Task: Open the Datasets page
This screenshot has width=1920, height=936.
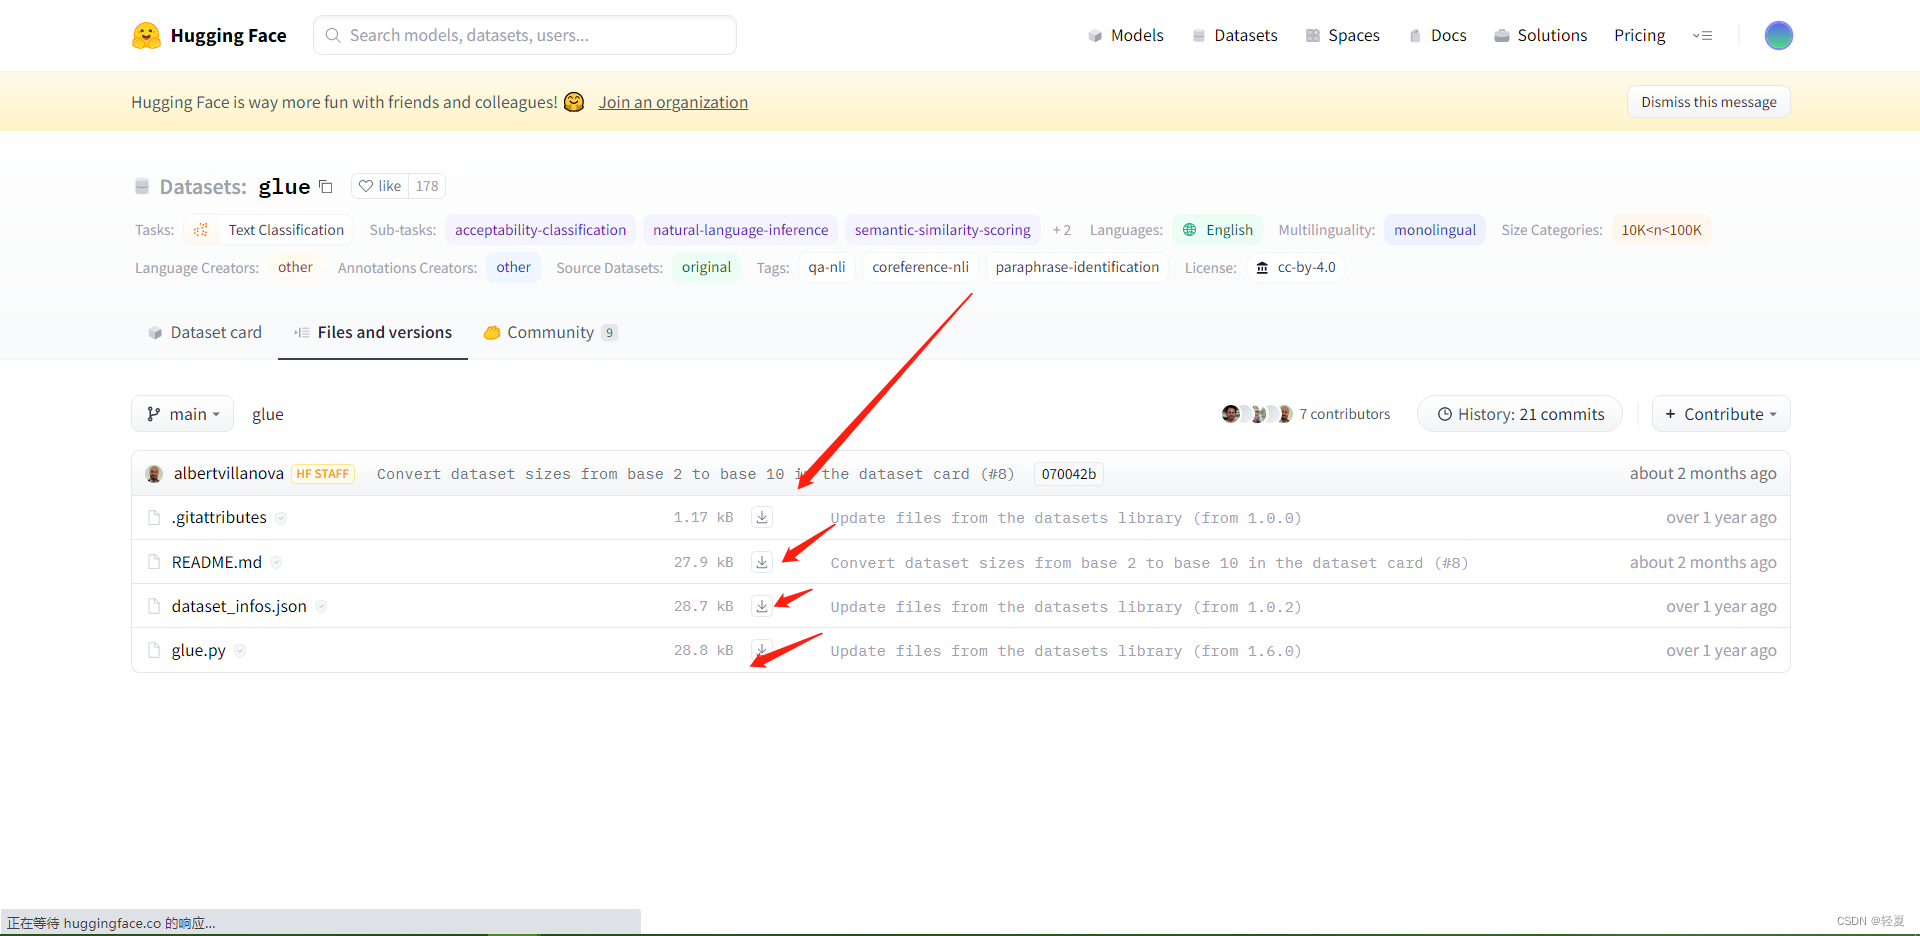Action: (x=1235, y=35)
